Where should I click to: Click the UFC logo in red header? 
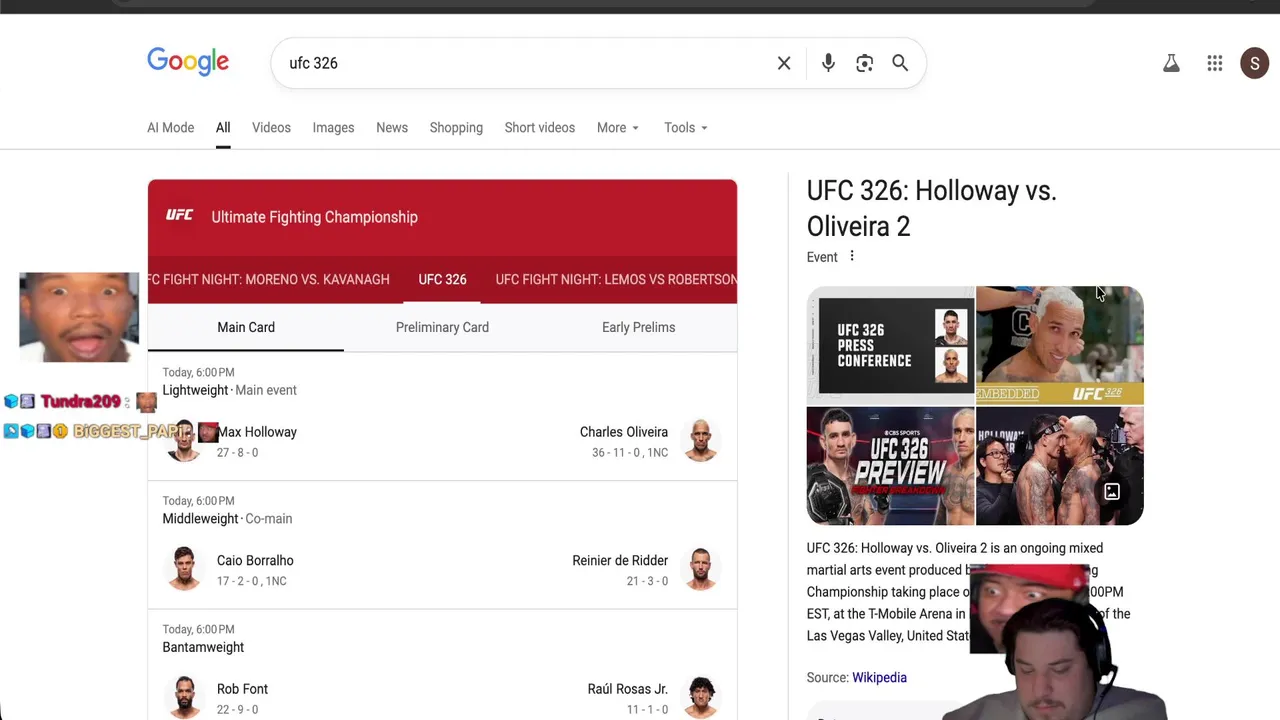(180, 216)
